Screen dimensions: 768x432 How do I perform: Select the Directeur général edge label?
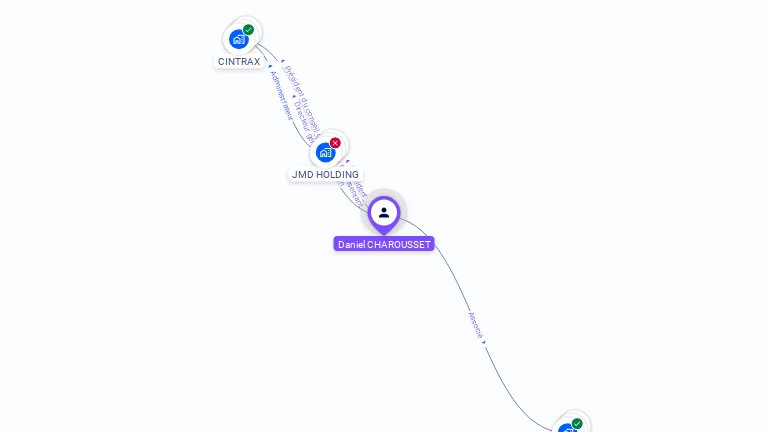[x=304, y=121]
